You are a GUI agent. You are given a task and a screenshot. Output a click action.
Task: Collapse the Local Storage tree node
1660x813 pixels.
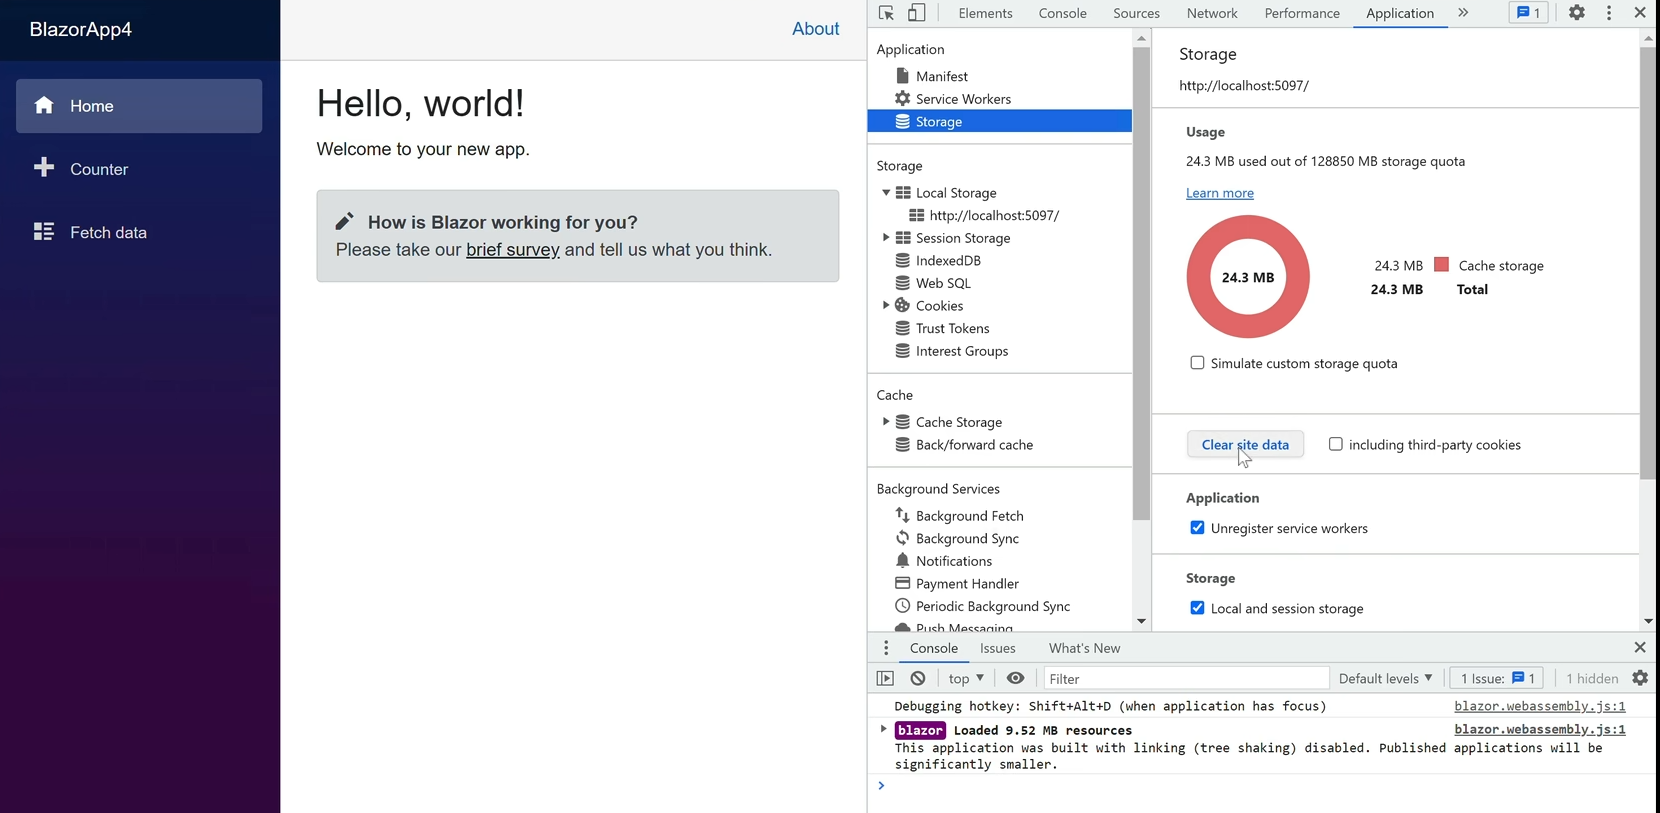pos(886,192)
